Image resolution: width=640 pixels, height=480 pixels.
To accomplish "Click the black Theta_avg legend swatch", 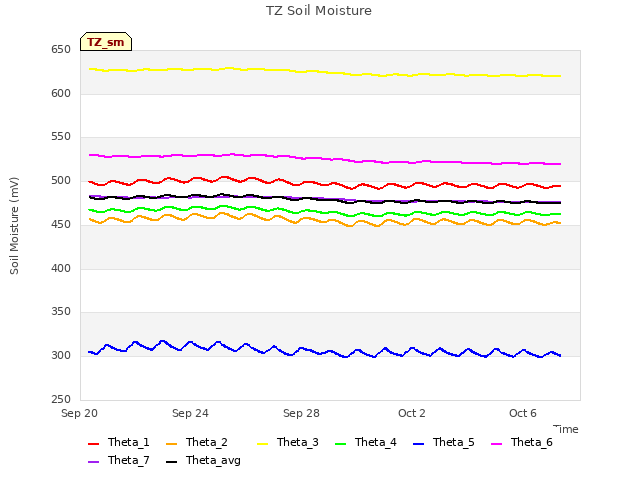I will point(171,462).
